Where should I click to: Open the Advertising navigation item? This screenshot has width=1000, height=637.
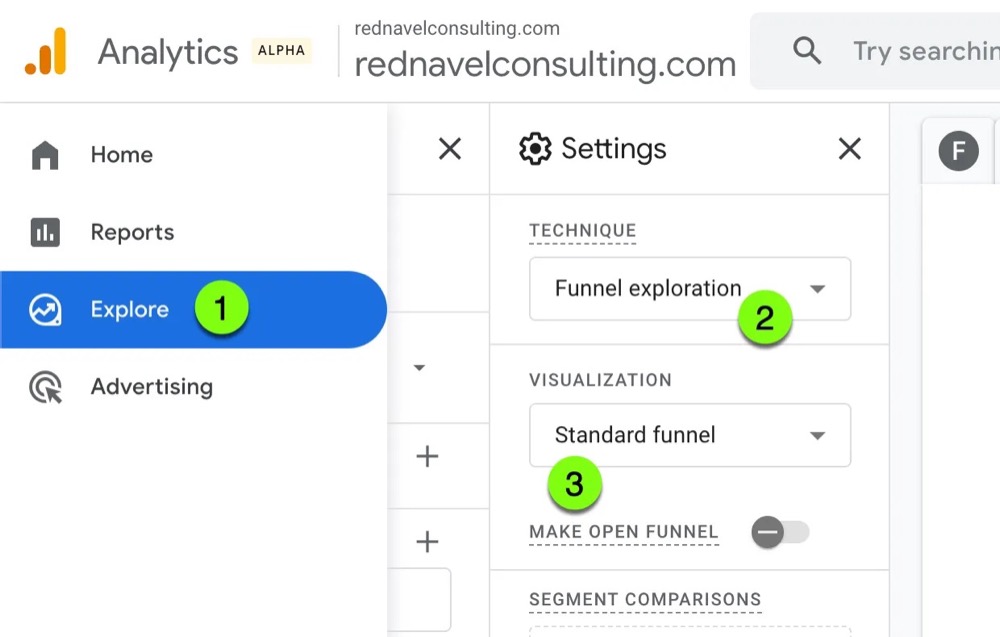[x=191, y=387]
